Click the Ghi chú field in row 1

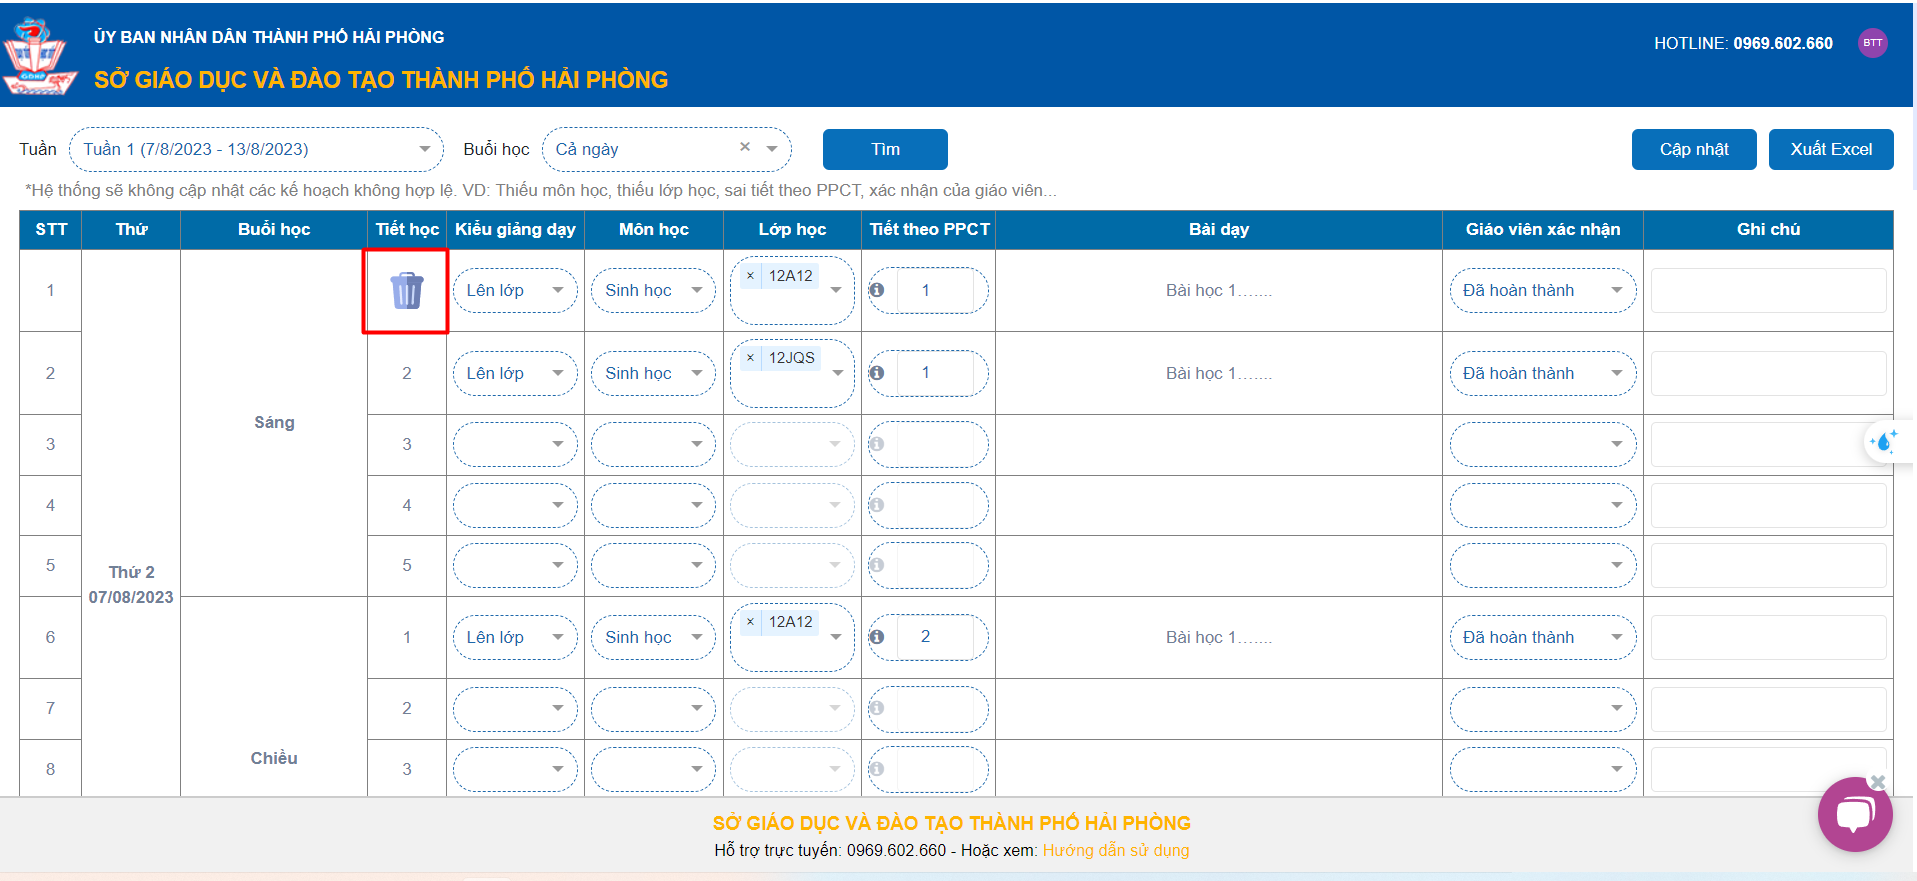point(1767,291)
